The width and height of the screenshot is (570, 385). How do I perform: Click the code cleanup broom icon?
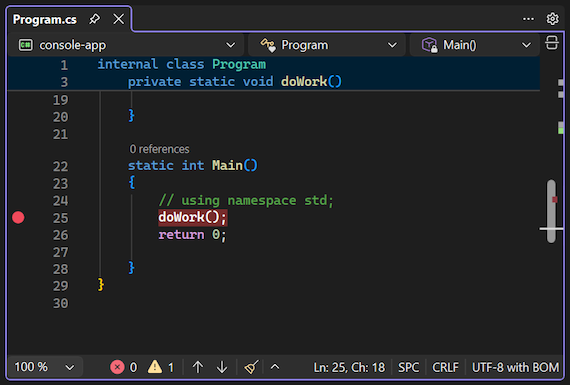click(251, 367)
